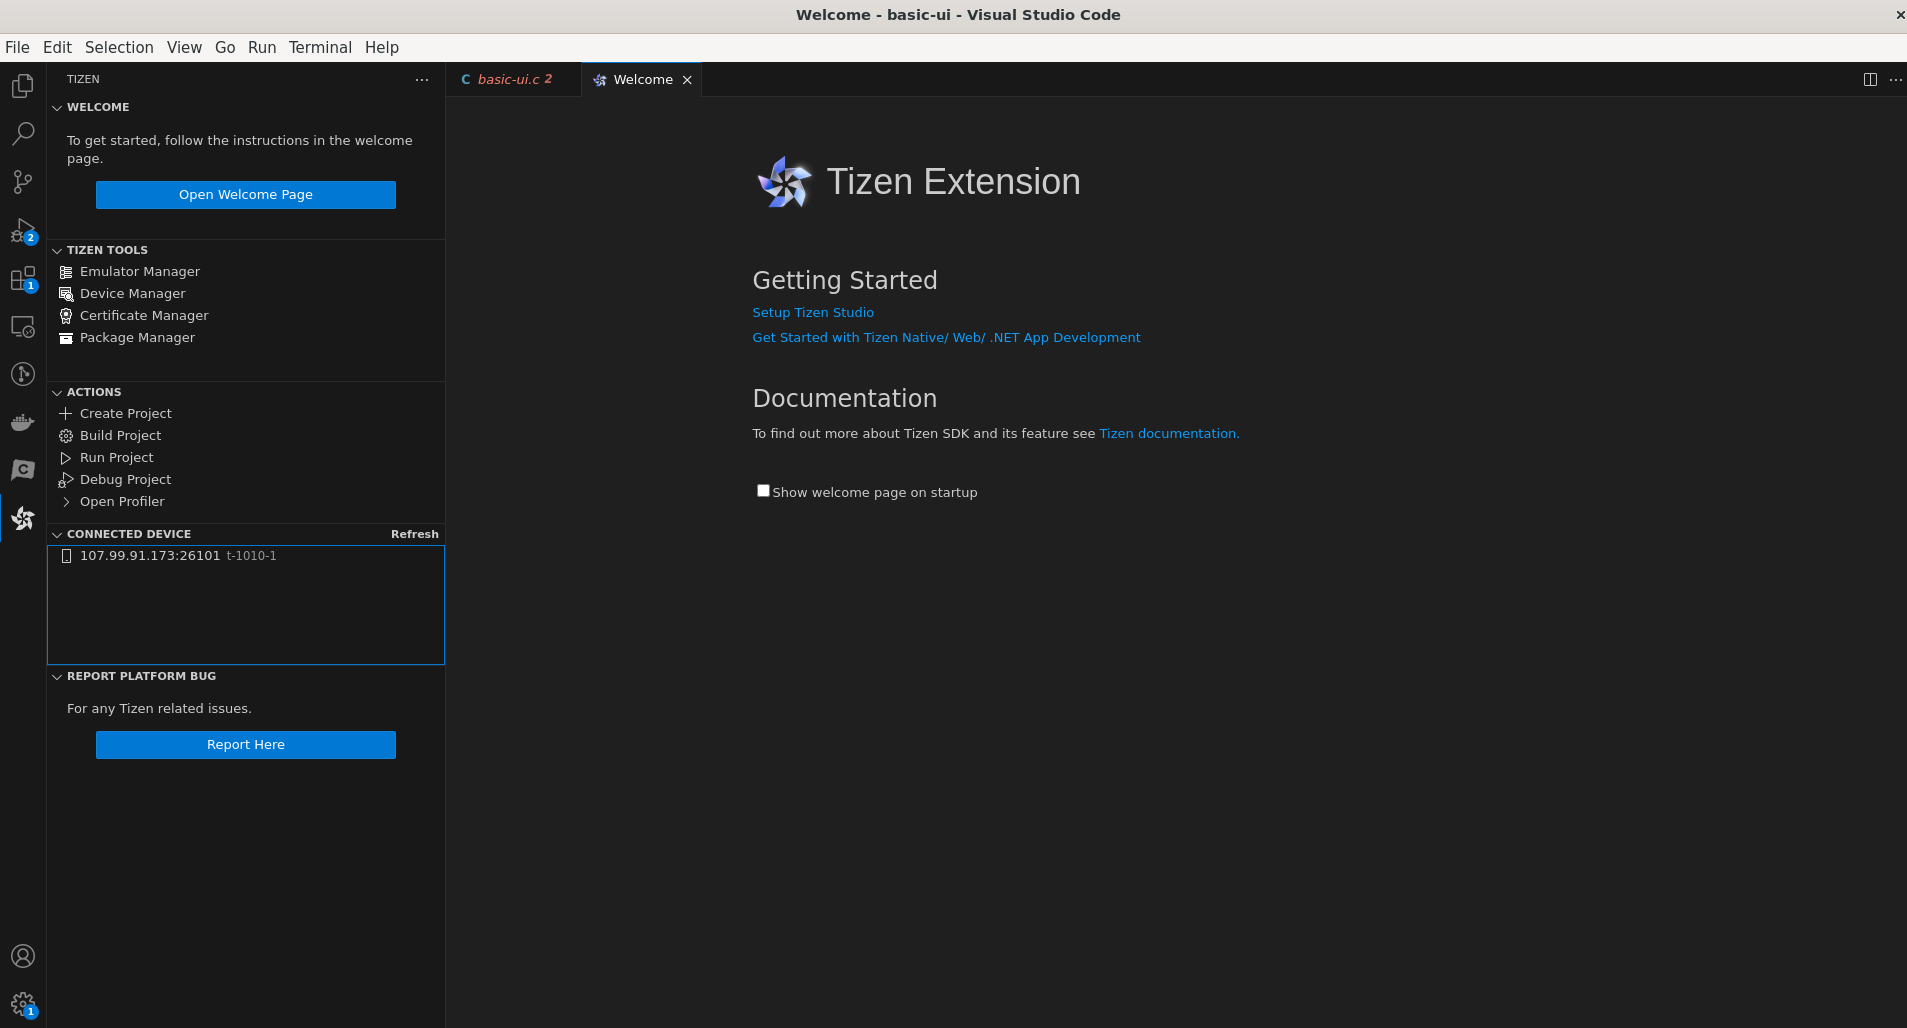Open the Manage gear icon

coord(22,1003)
